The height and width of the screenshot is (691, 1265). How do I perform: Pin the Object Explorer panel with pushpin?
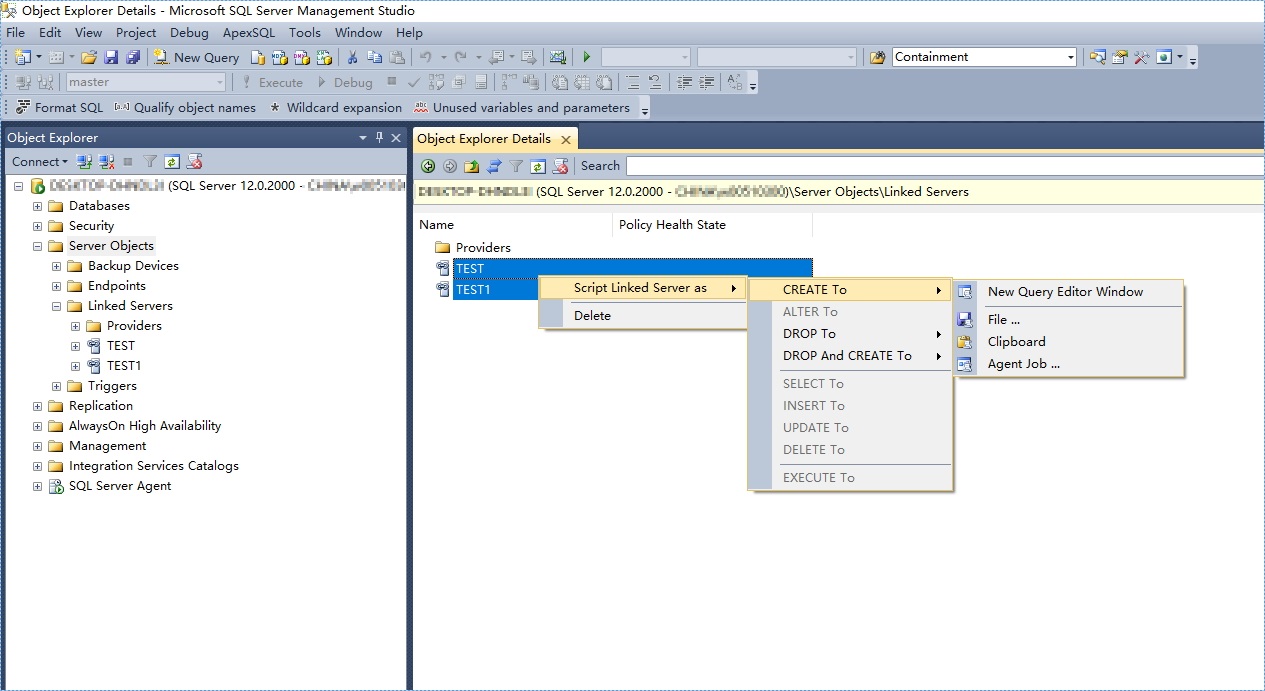(379, 138)
